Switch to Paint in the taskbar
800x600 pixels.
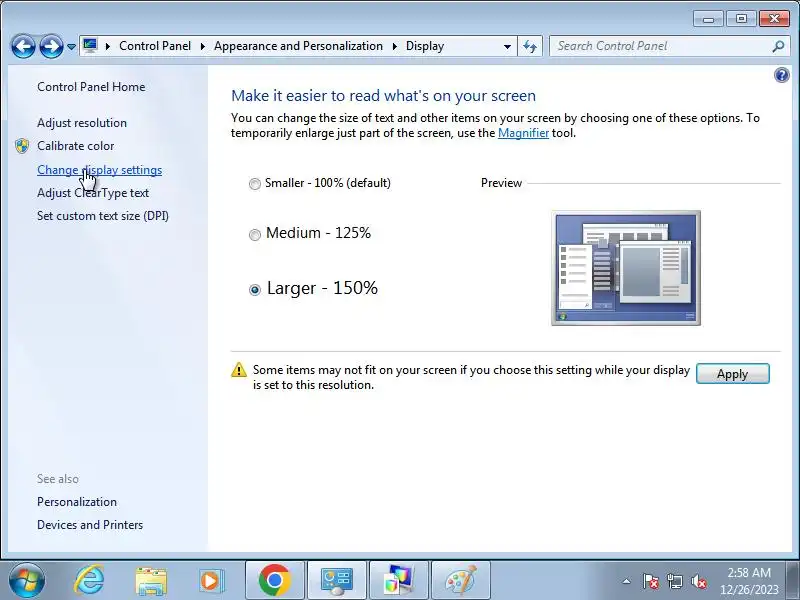pyautogui.click(x=461, y=581)
